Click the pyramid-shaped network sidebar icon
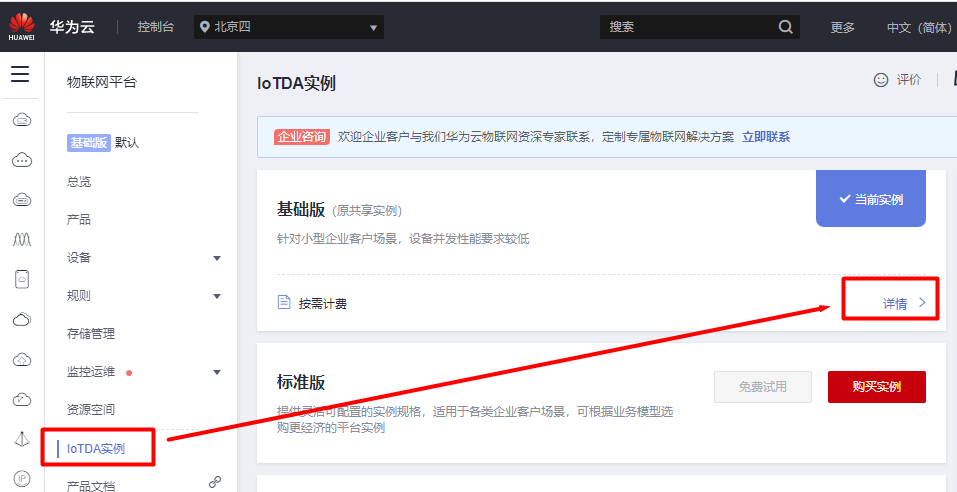Viewport: 957px width, 492px height. (22, 439)
